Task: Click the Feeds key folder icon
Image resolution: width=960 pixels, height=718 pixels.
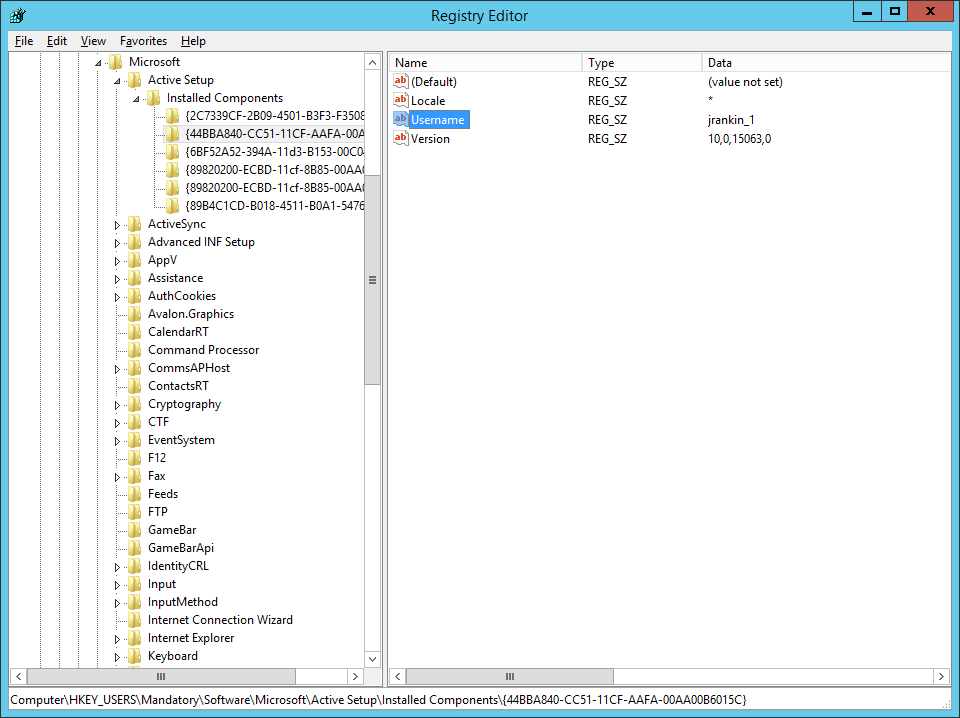Action: click(132, 493)
